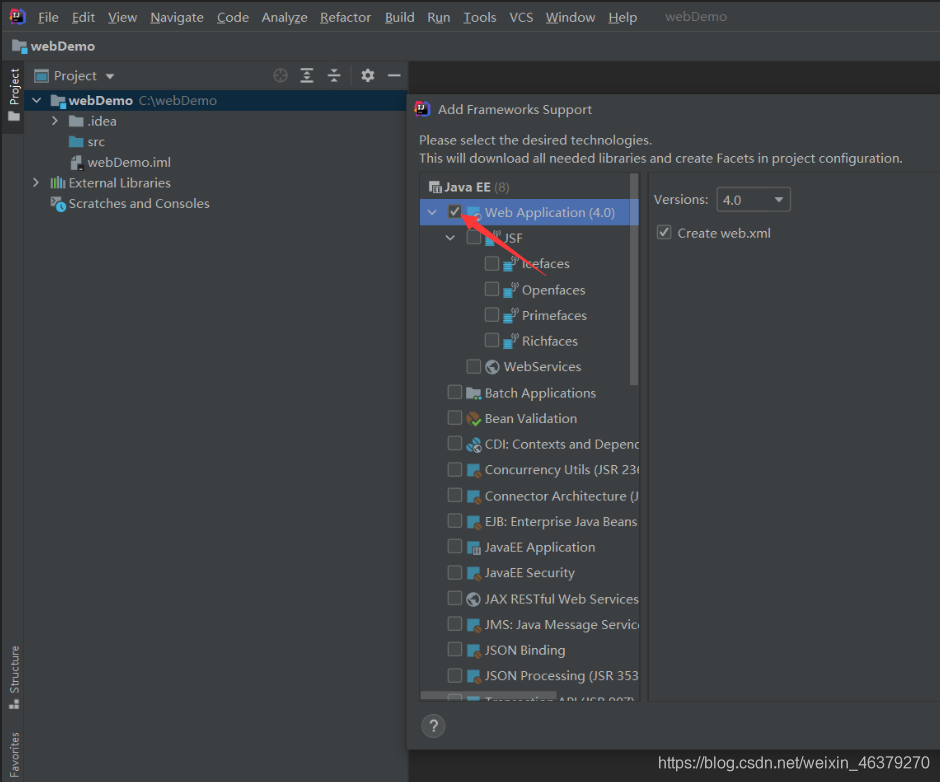Click the JAX RESTful Web Services globe icon

[x=474, y=599]
